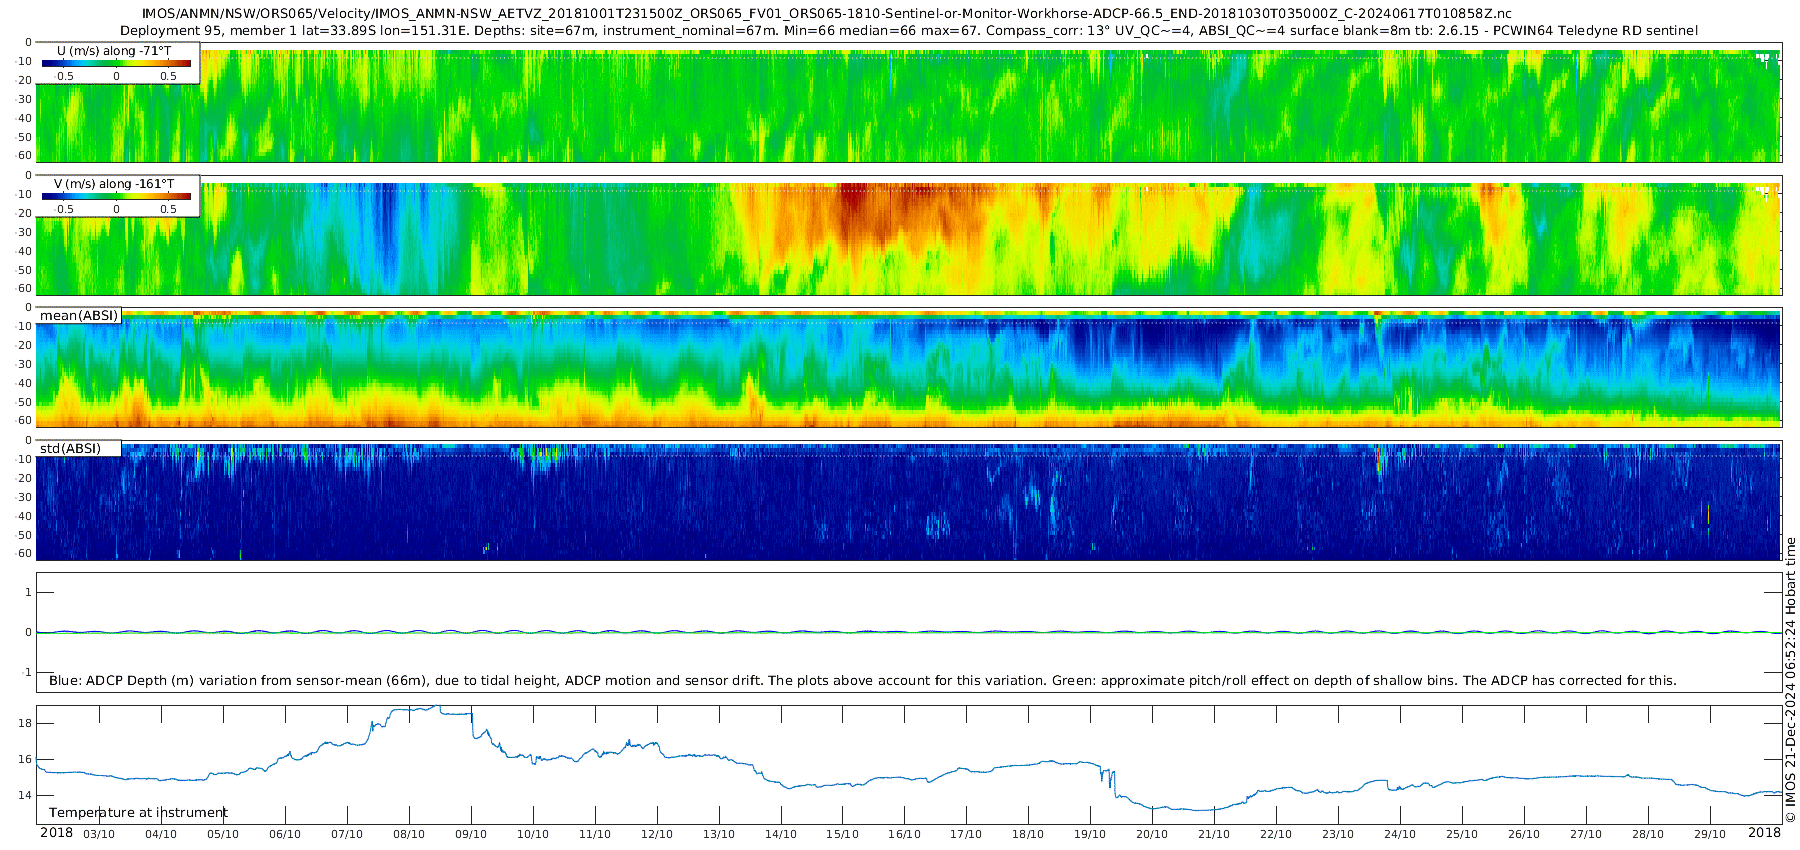
Task: Click the 14 tick on the temperature axis
Action: coord(26,795)
